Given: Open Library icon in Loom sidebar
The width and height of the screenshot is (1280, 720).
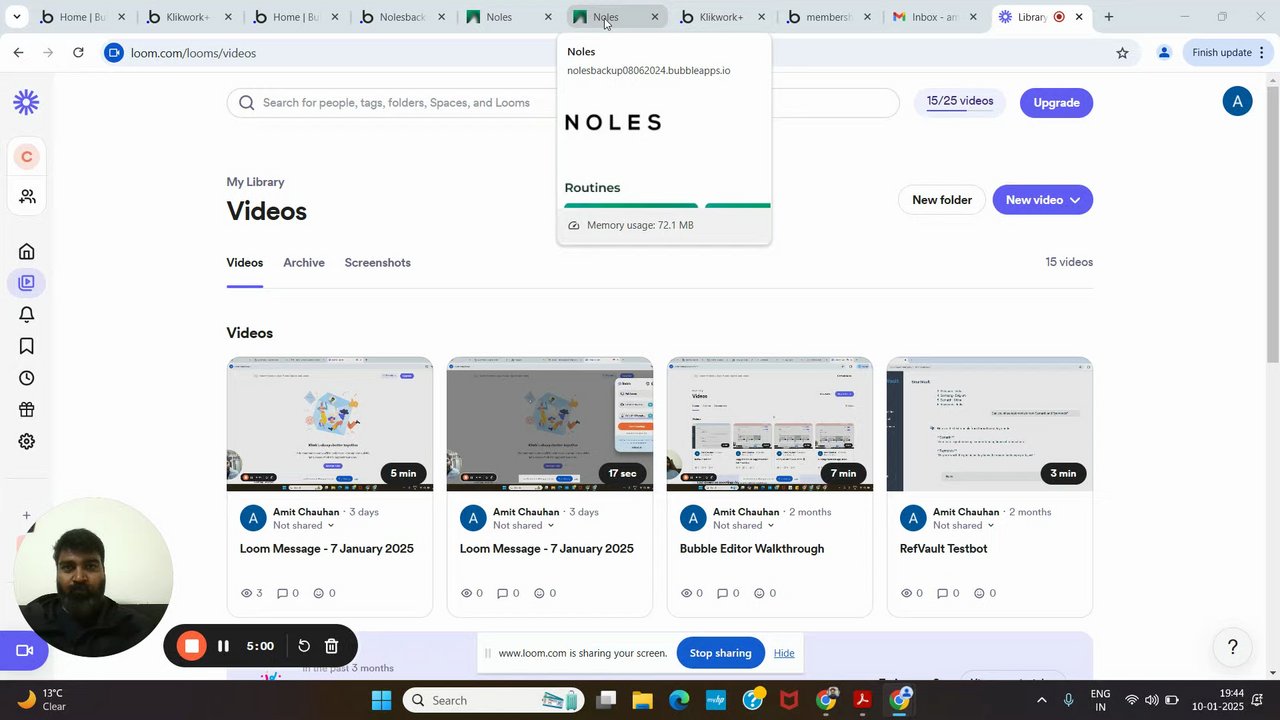Looking at the screenshot, I should [x=27, y=283].
